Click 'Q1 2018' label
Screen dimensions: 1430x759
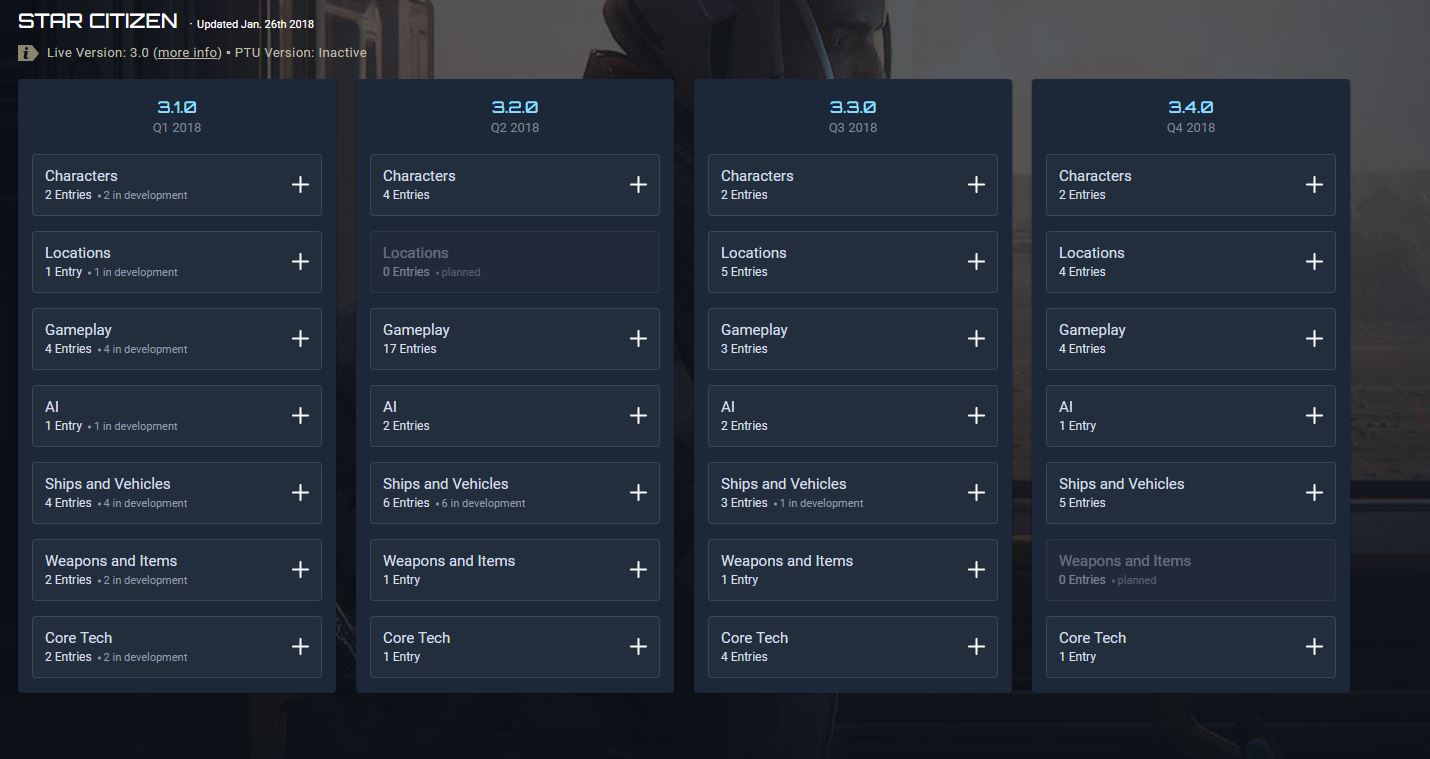tap(177, 128)
